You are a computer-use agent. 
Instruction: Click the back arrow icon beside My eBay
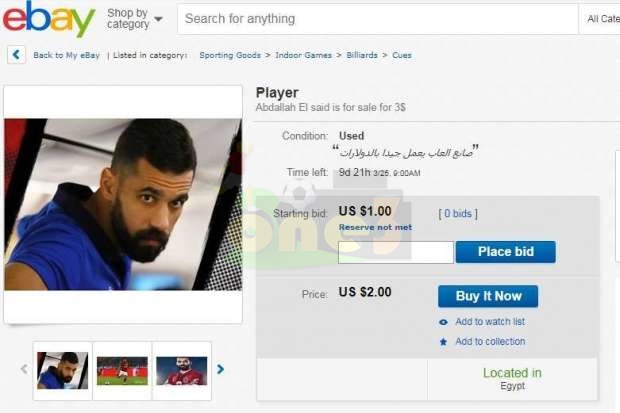pyautogui.click(x=16, y=55)
